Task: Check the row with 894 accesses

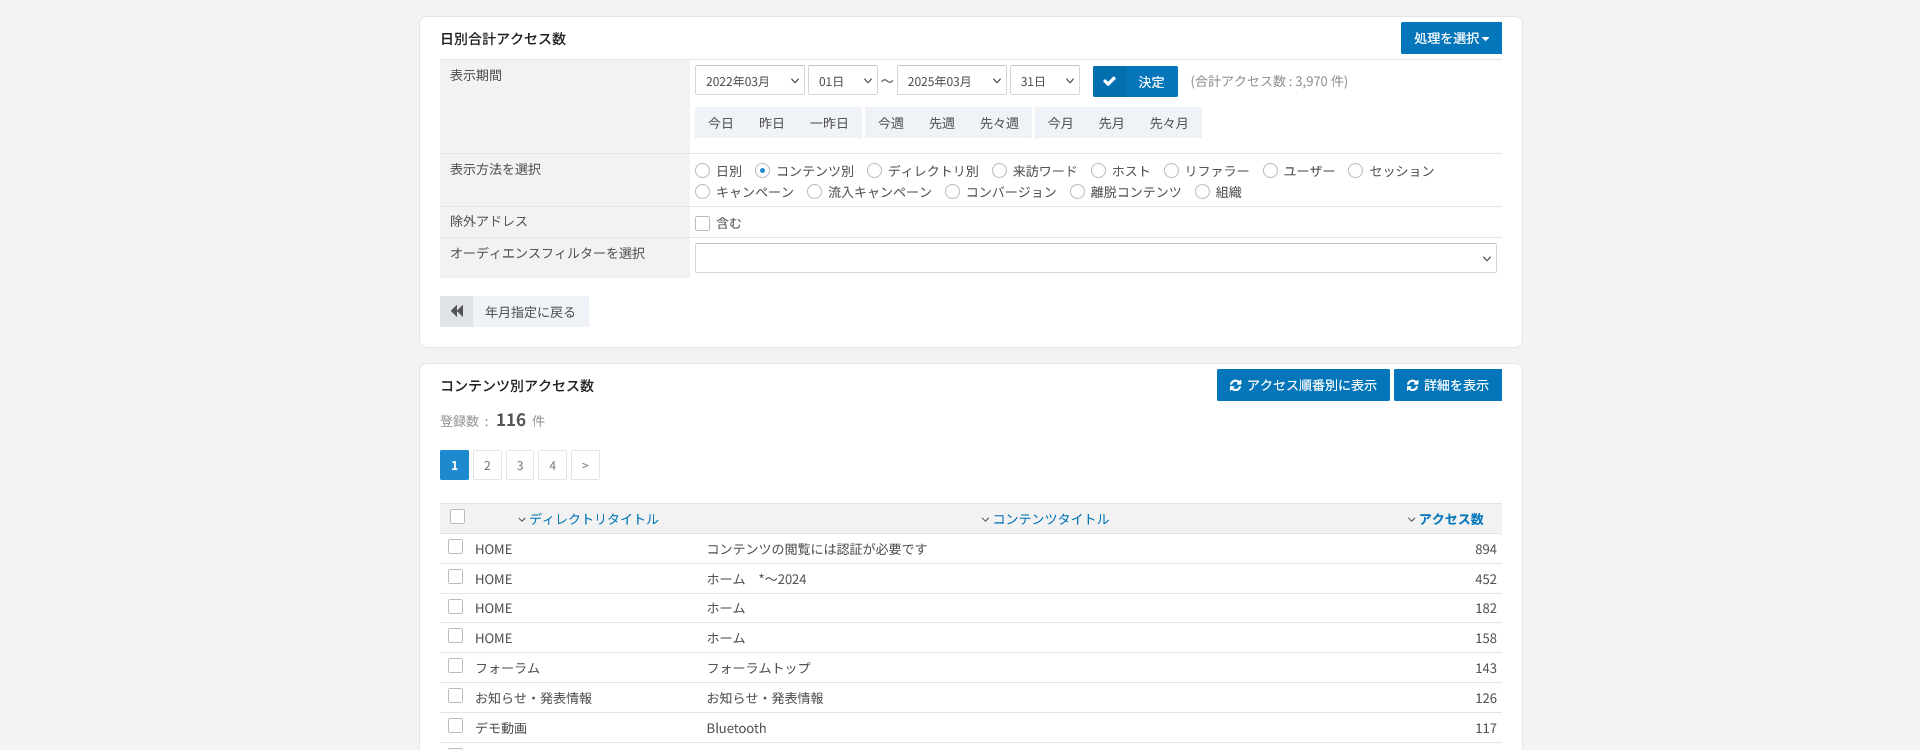Action: coord(455,547)
